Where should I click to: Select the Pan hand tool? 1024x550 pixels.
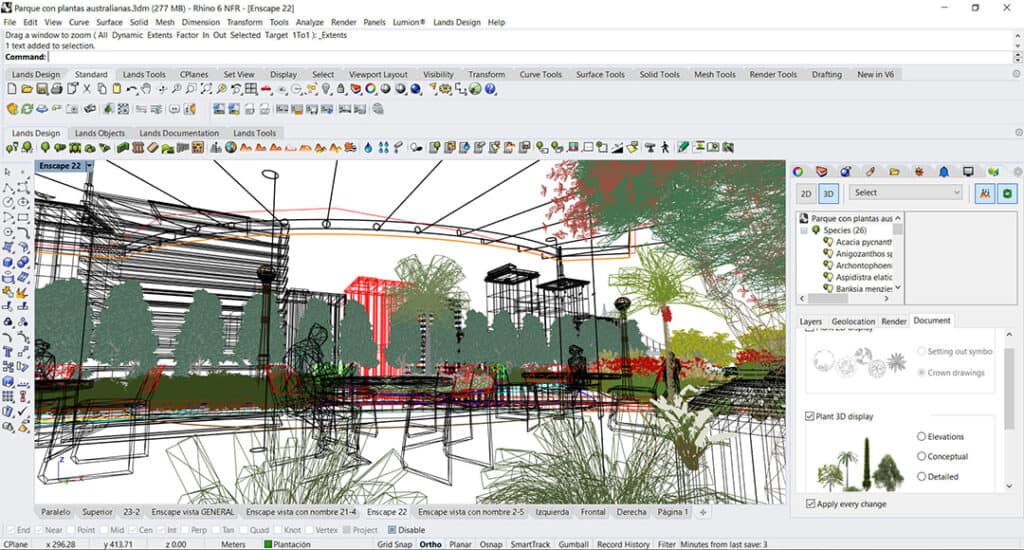146,89
